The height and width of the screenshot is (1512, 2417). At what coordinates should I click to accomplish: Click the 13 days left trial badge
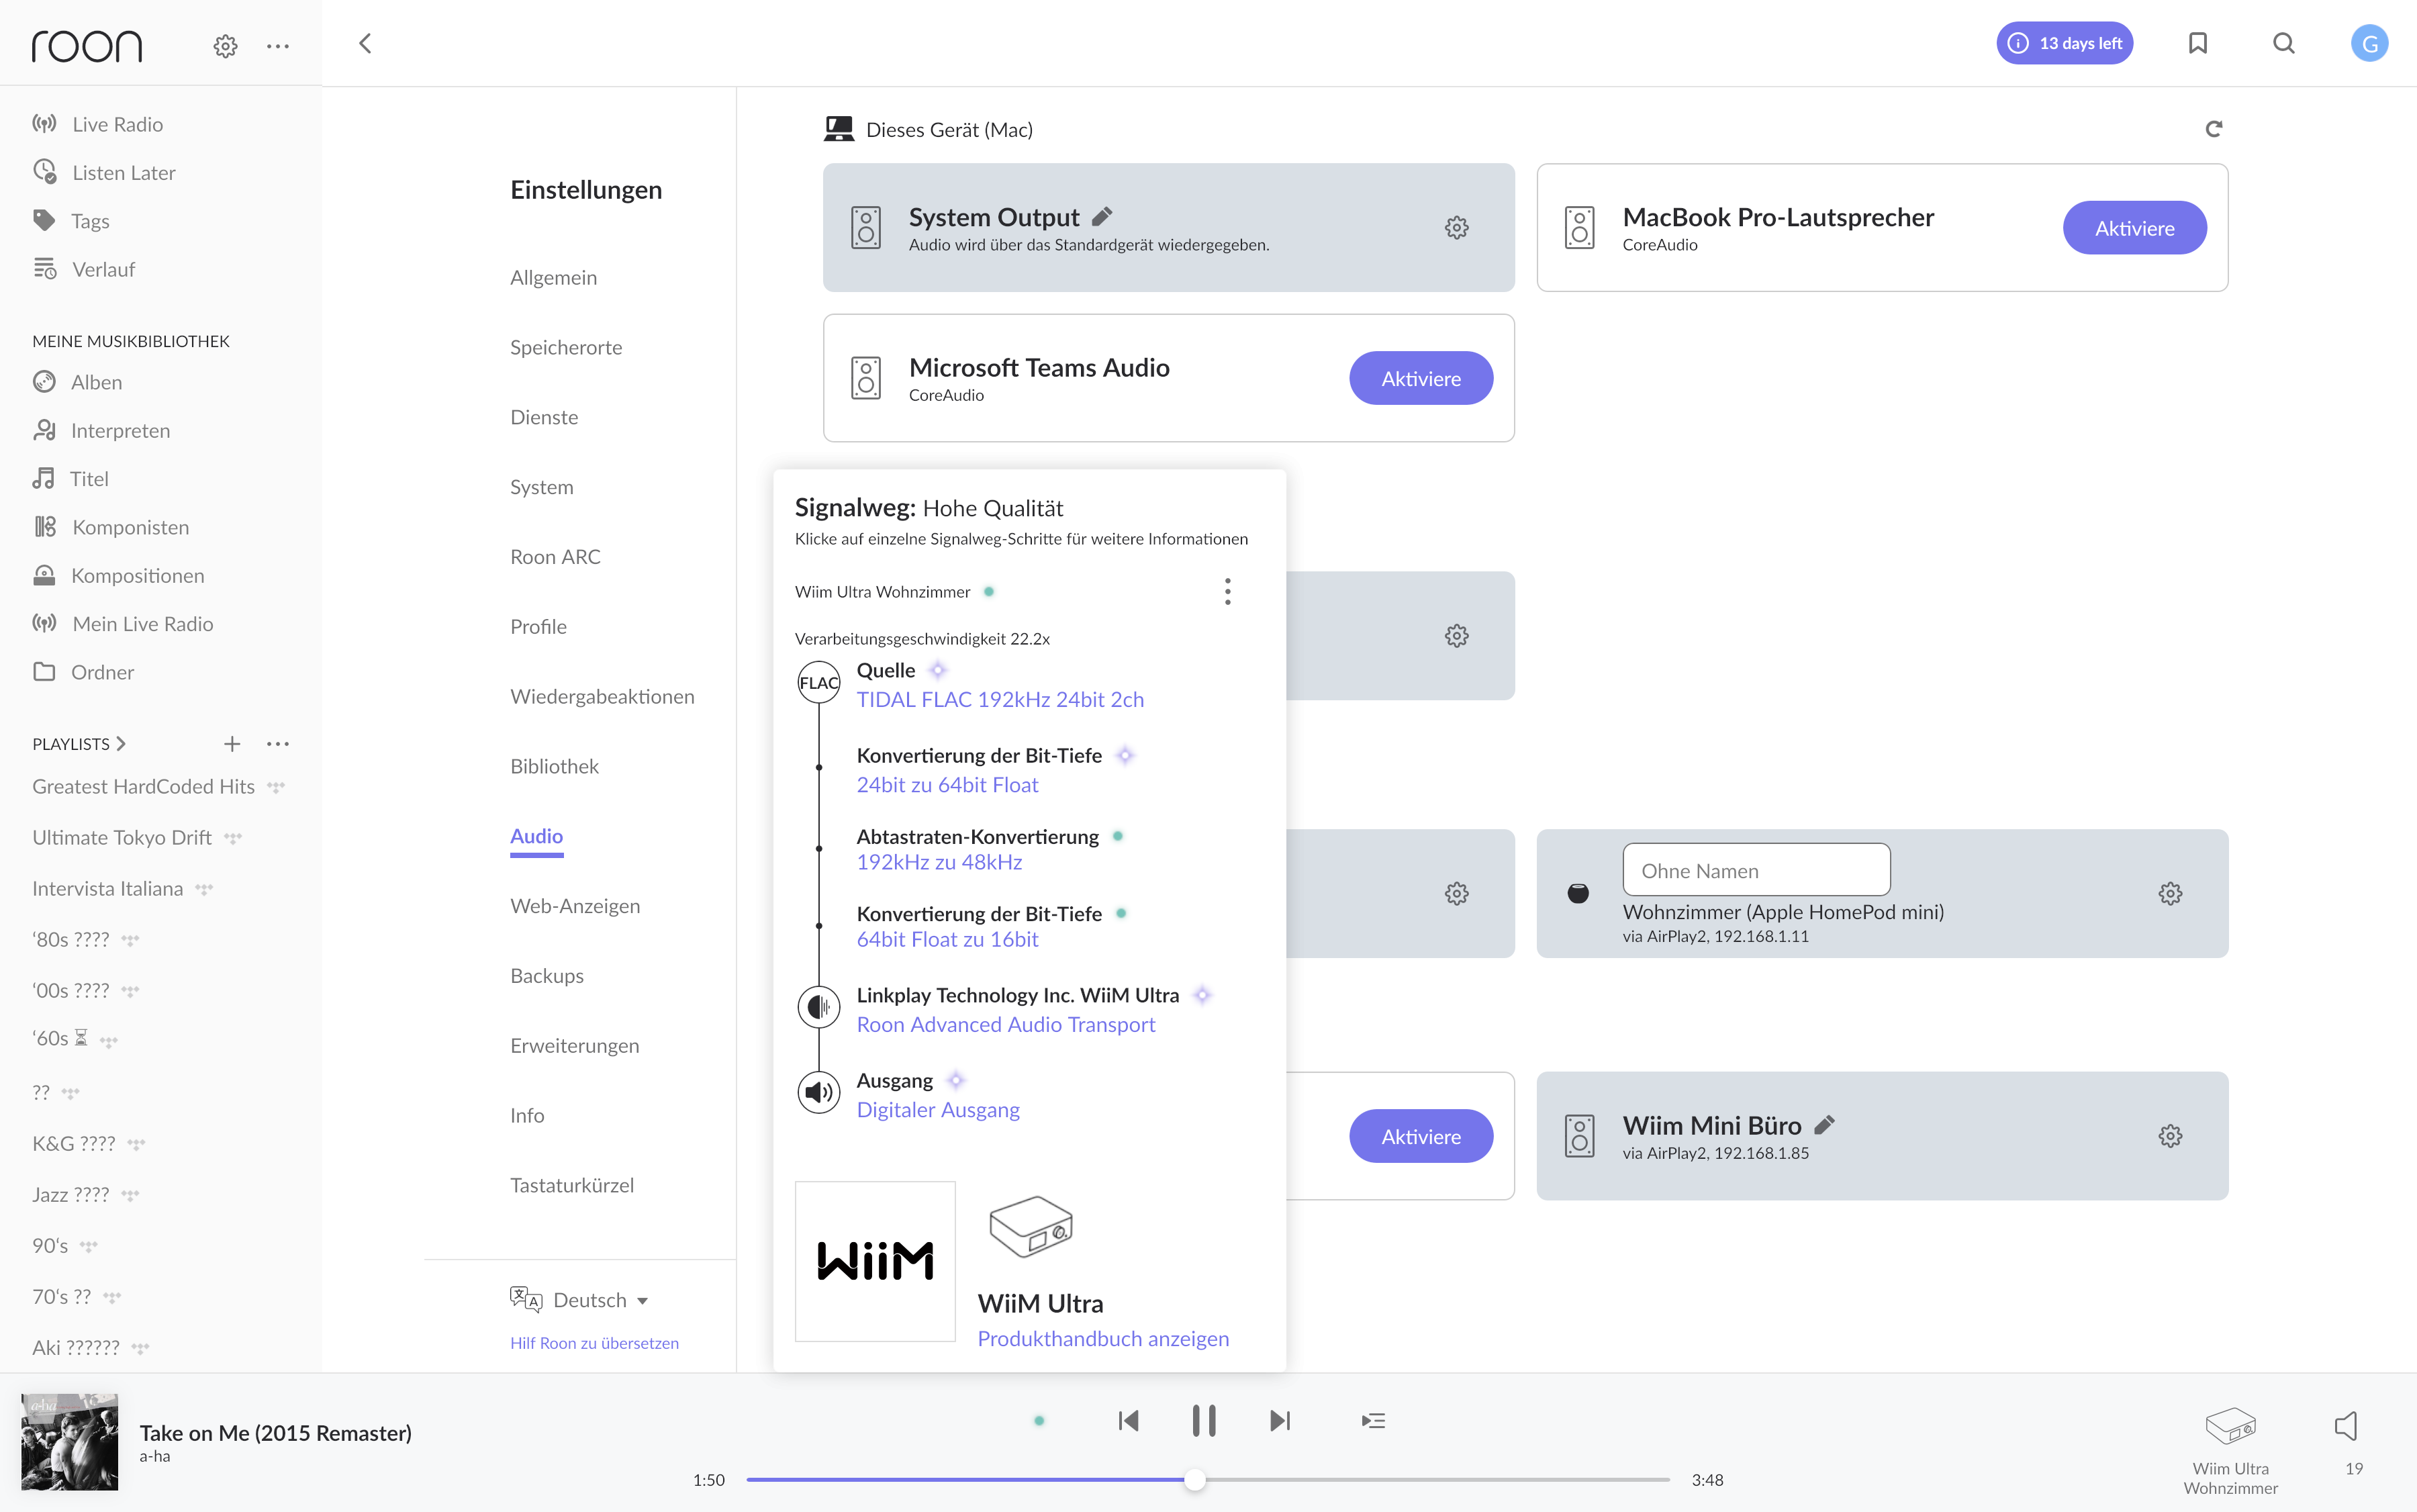coord(2065,43)
